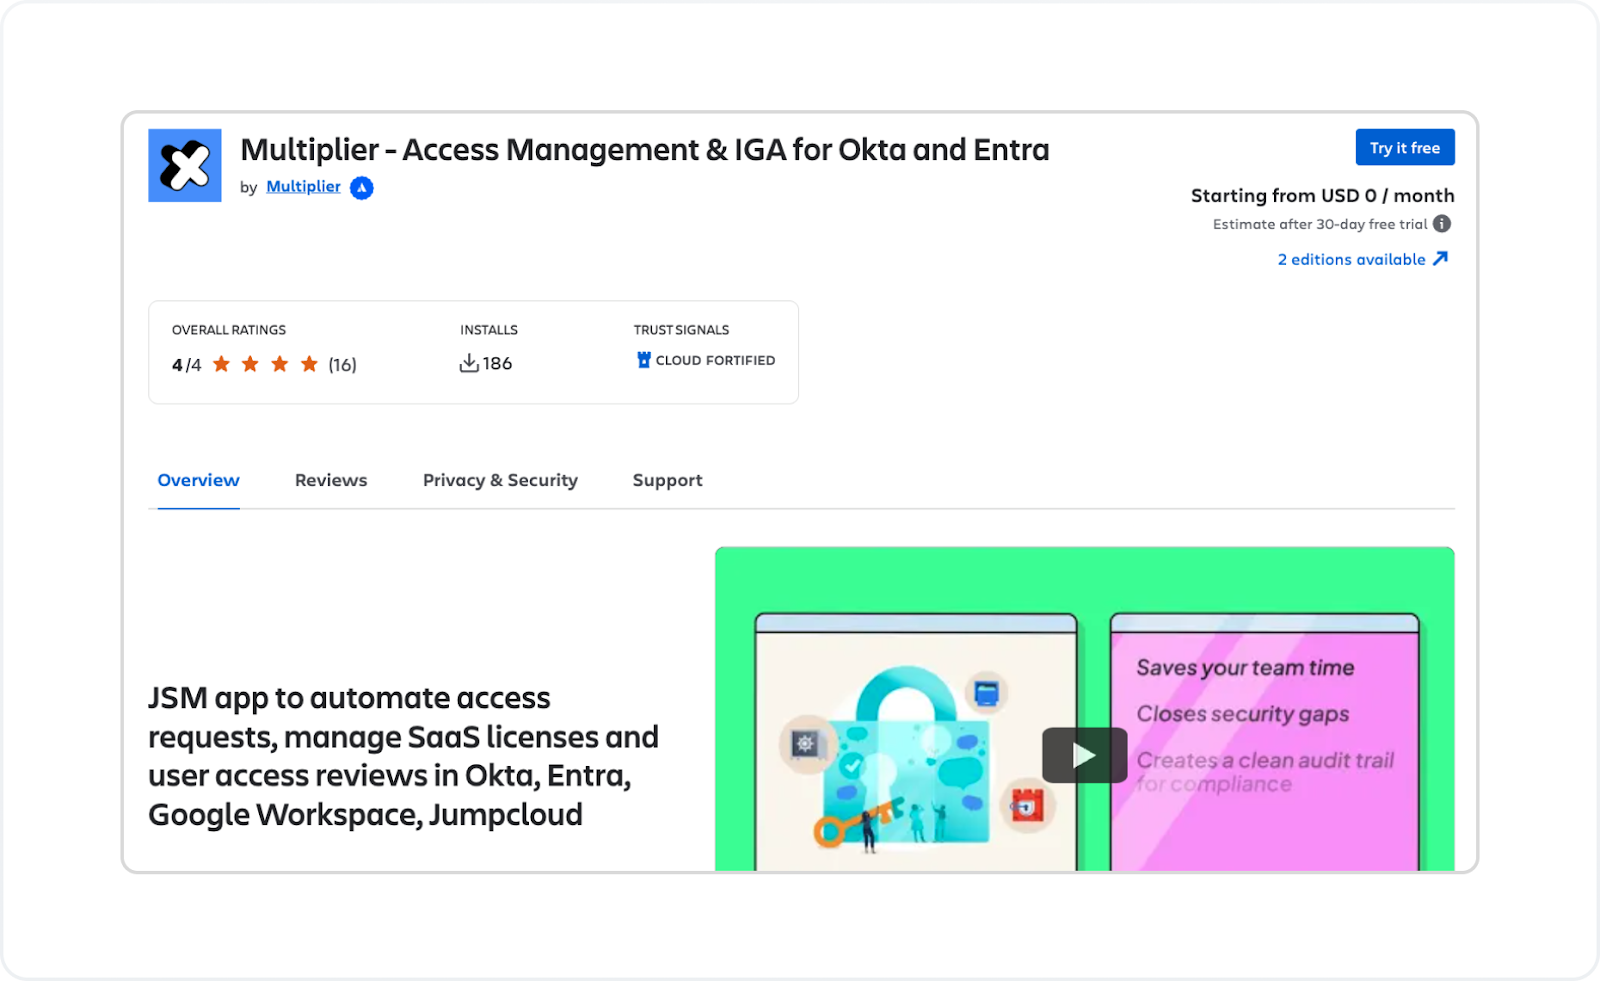1600x981 pixels.
Task: Click the info icon next to free trial estimate
Action: coord(1442,224)
